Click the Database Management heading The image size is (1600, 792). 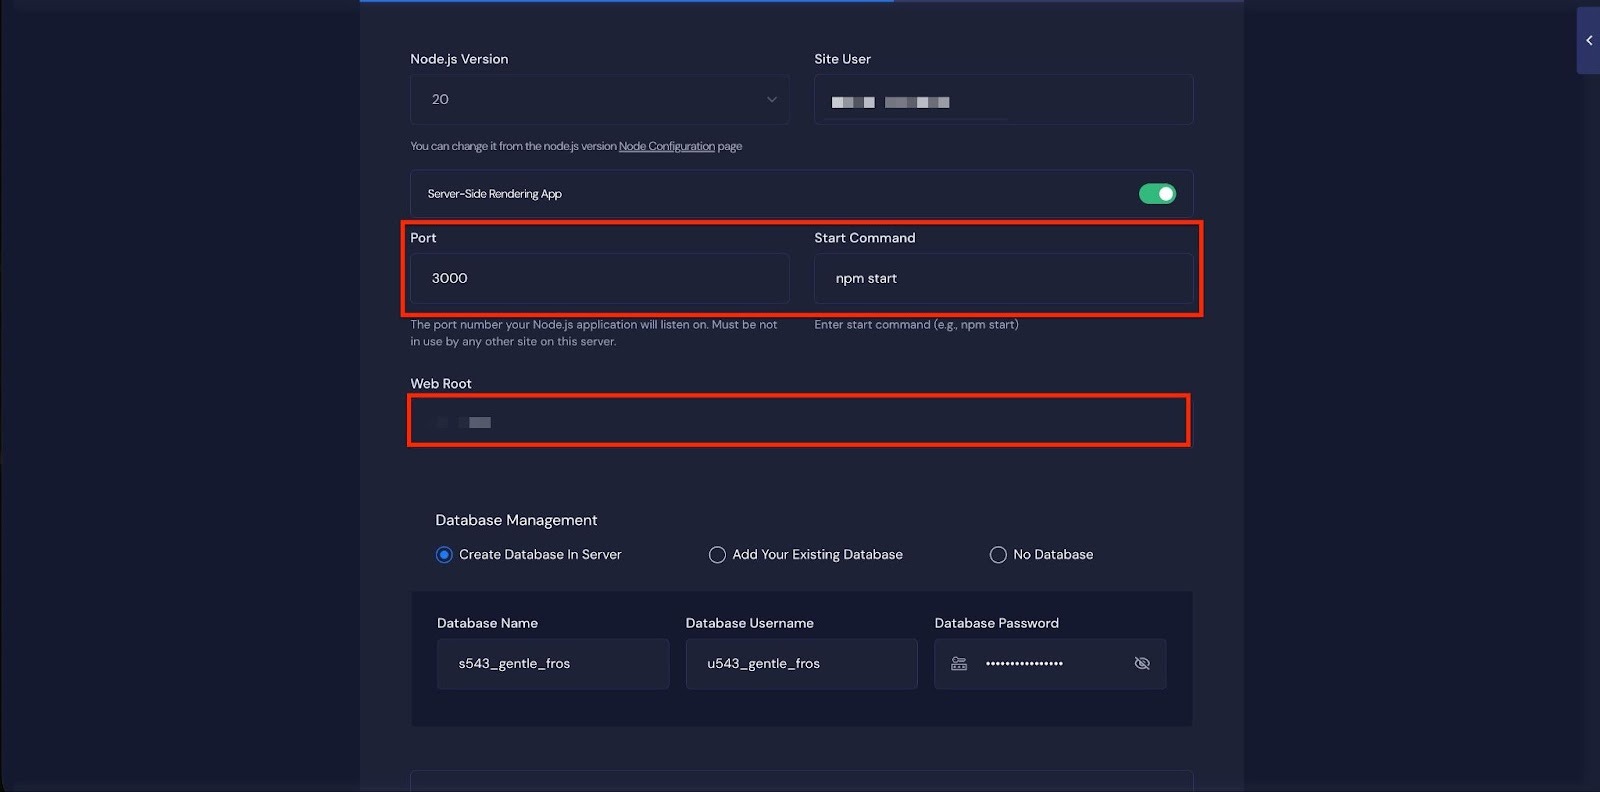click(x=516, y=520)
